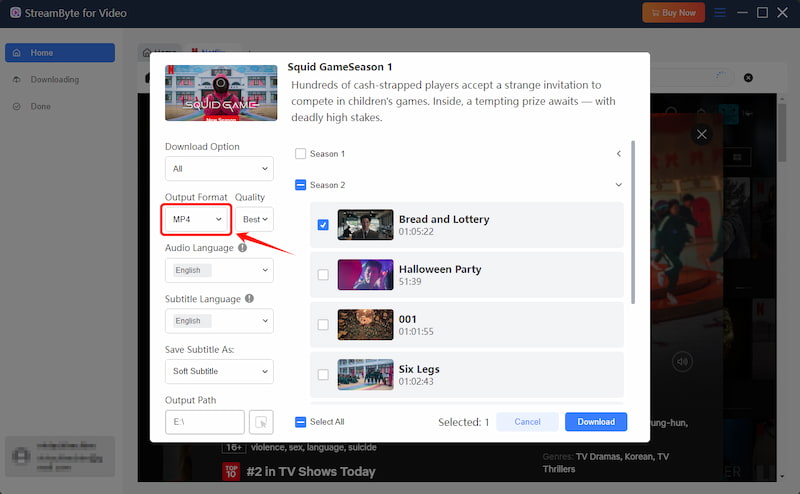
Task: Click the Audio Language info icon
Action: coord(242,248)
